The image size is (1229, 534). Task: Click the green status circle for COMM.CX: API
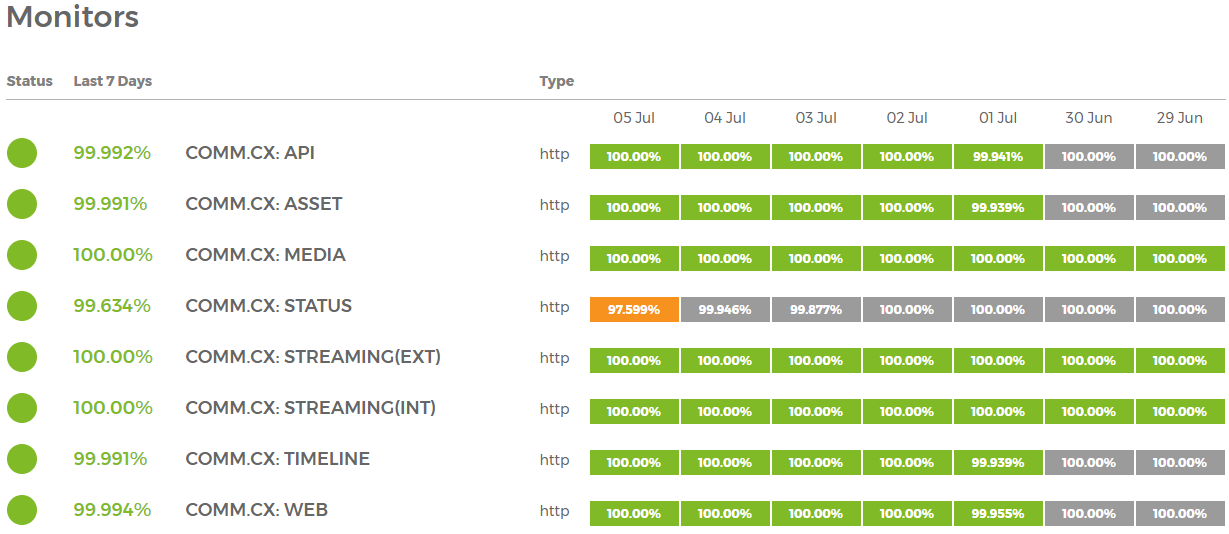pos(22,153)
